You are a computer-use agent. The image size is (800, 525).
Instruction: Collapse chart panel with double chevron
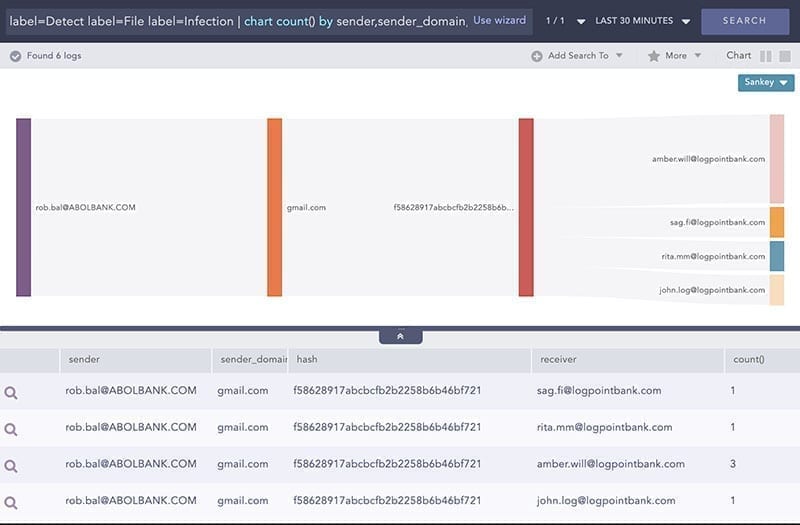(401, 337)
